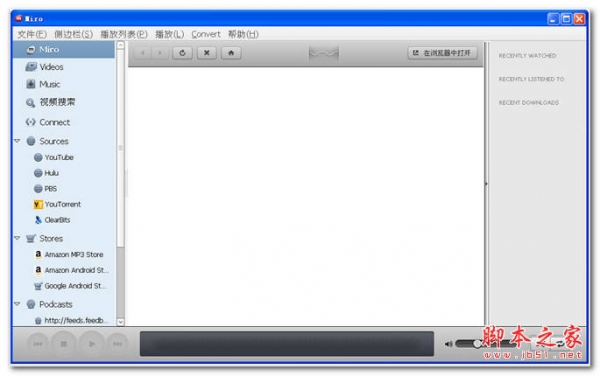Go forward in the browser toolbar

coord(160,53)
